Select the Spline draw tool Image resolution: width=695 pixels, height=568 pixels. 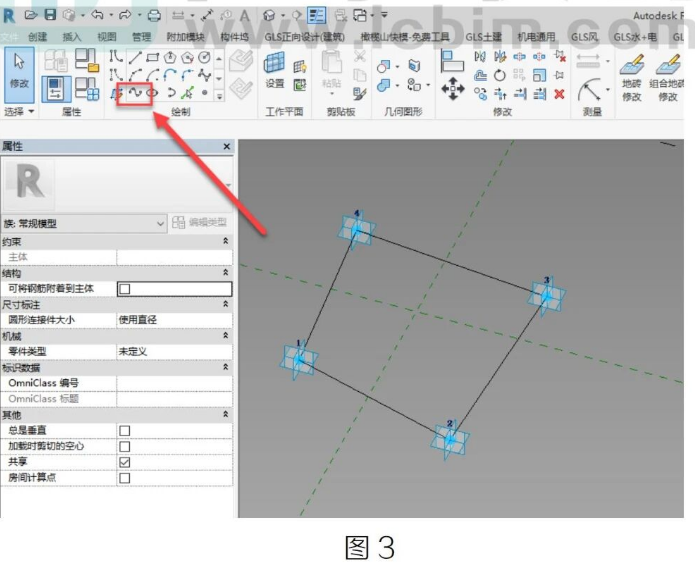[x=135, y=93]
